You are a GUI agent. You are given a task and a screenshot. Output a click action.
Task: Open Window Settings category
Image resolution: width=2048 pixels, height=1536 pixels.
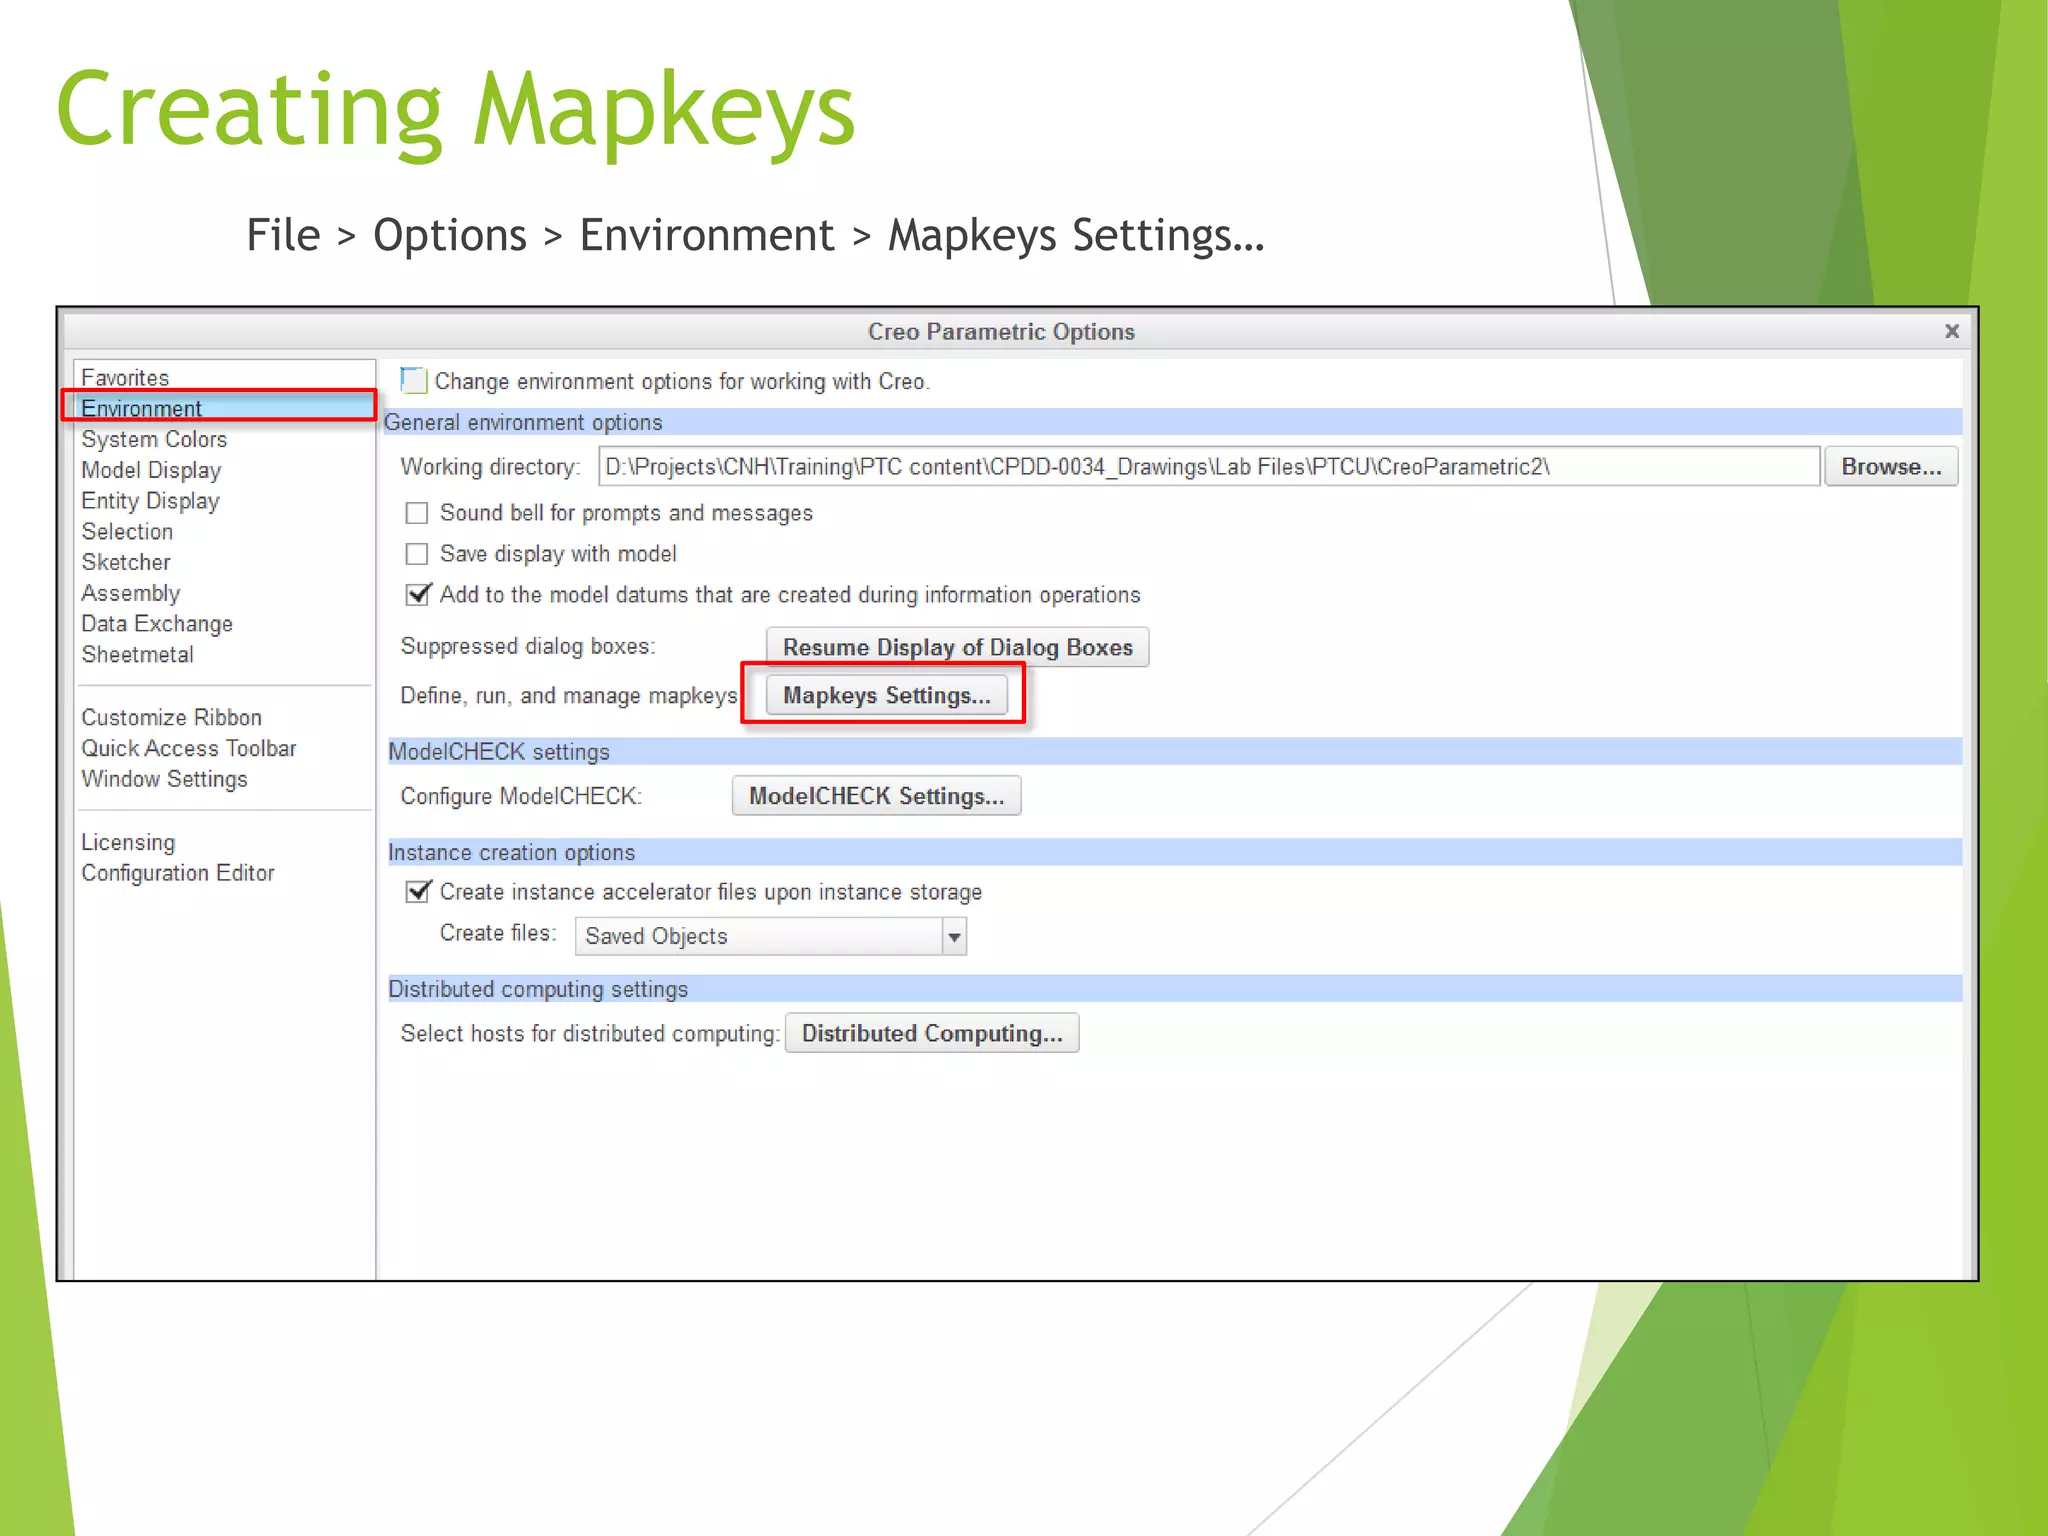pyautogui.click(x=164, y=779)
